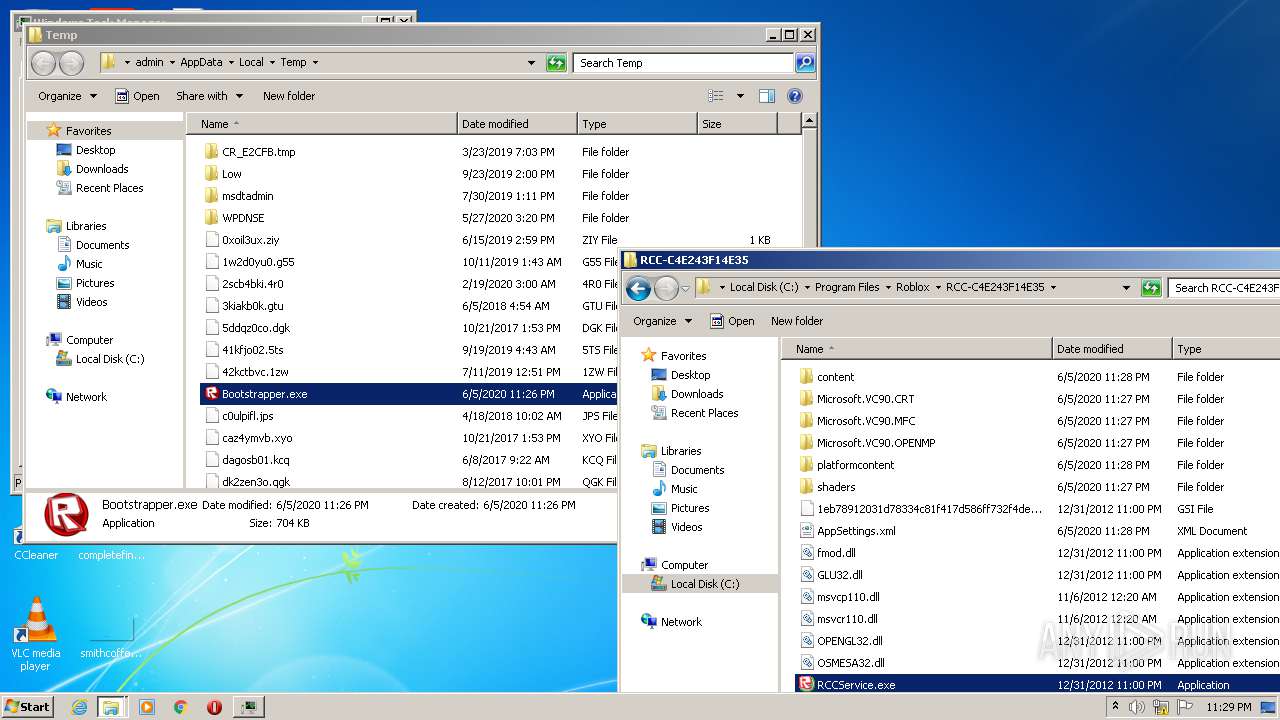Click the taskbar clock showing 11:29 PM
This screenshot has width=1280, height=720.
tap(1229, 707)
